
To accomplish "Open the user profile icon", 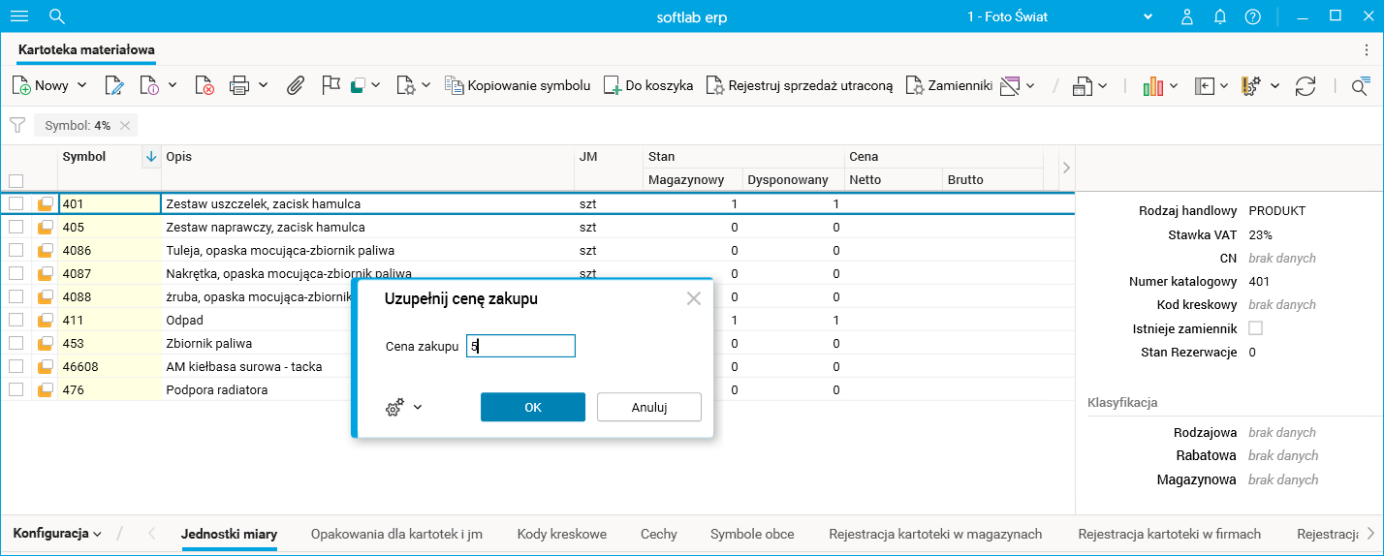I will (x=1187, y=17).
